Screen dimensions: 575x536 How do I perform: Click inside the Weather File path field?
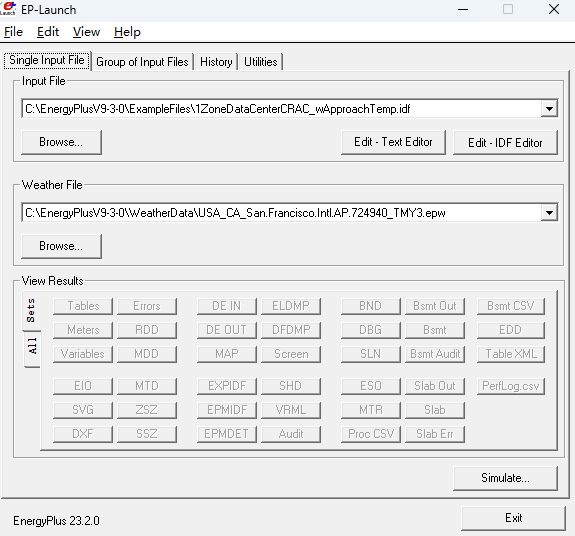pos(281,213)
